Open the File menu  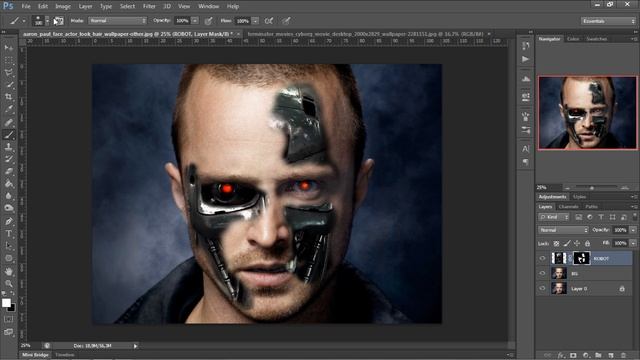point(26,7)
